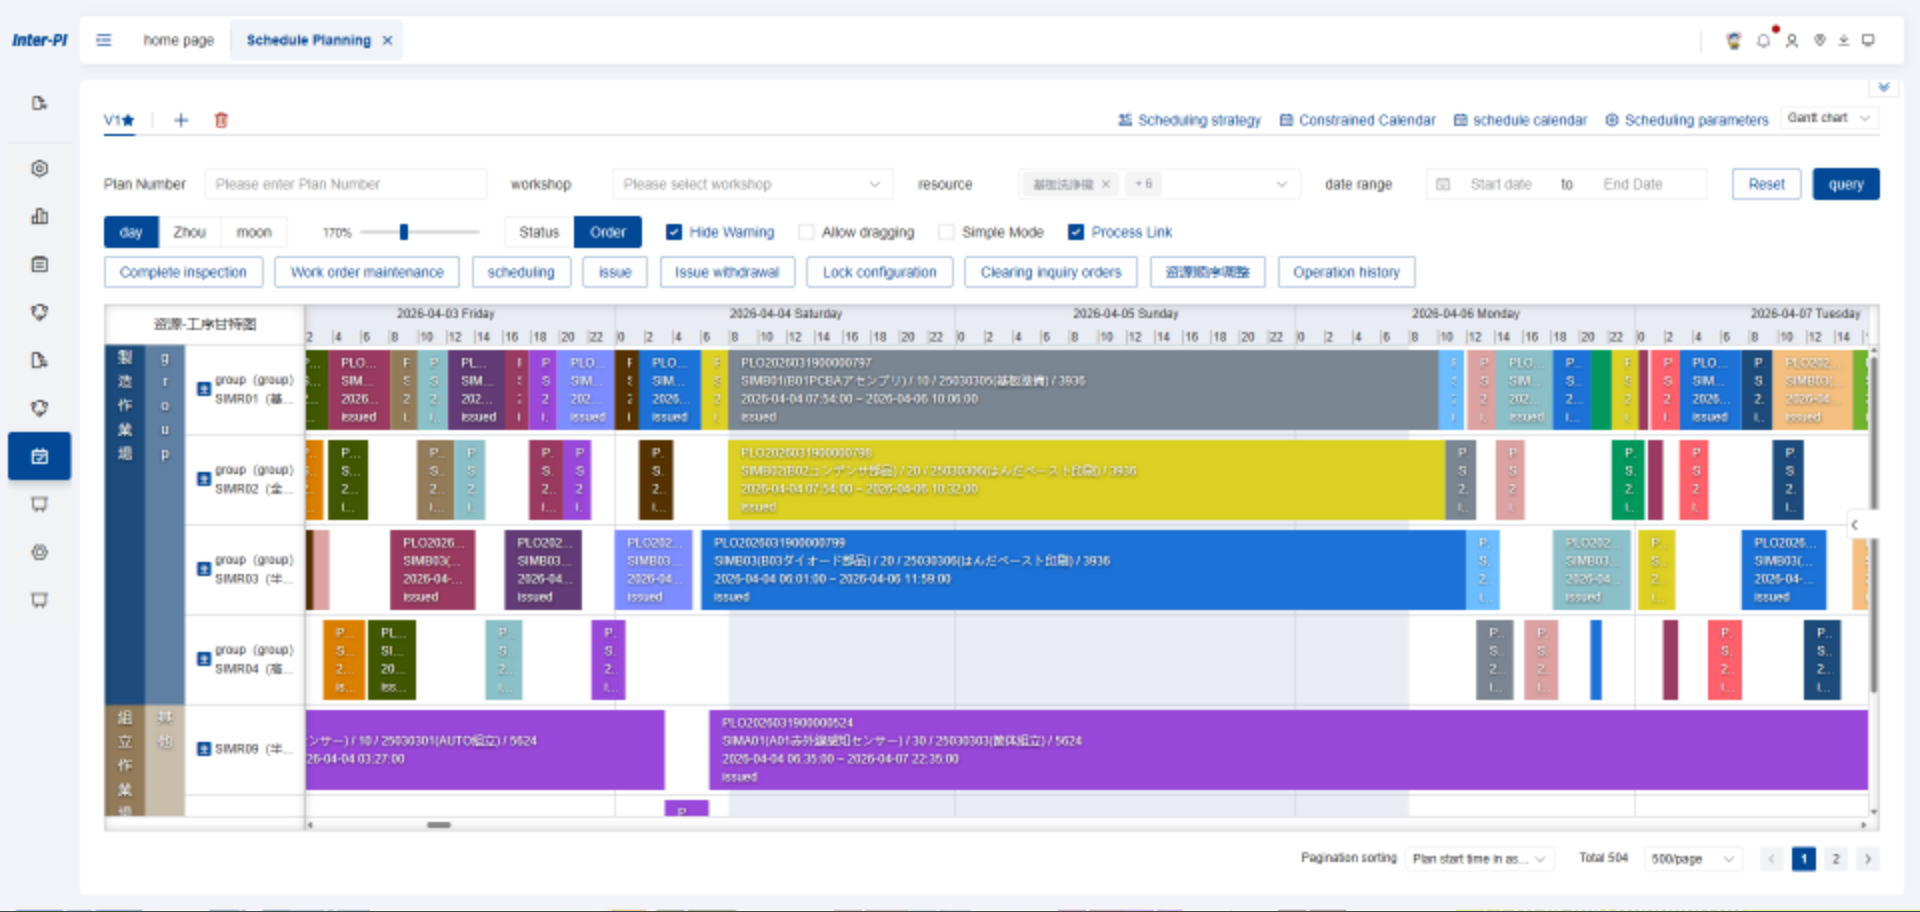Click the diamond theme icon in the header
1920x912 pixels.
(x=1820, y=40)
